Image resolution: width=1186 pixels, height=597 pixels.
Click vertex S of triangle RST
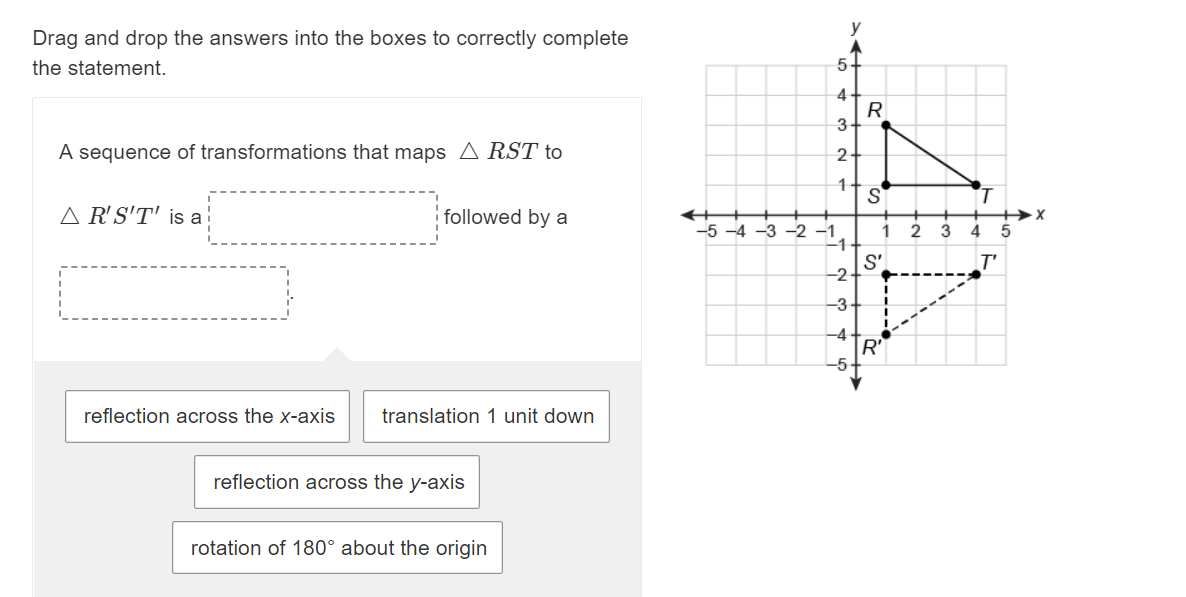(x=885, y=186)
